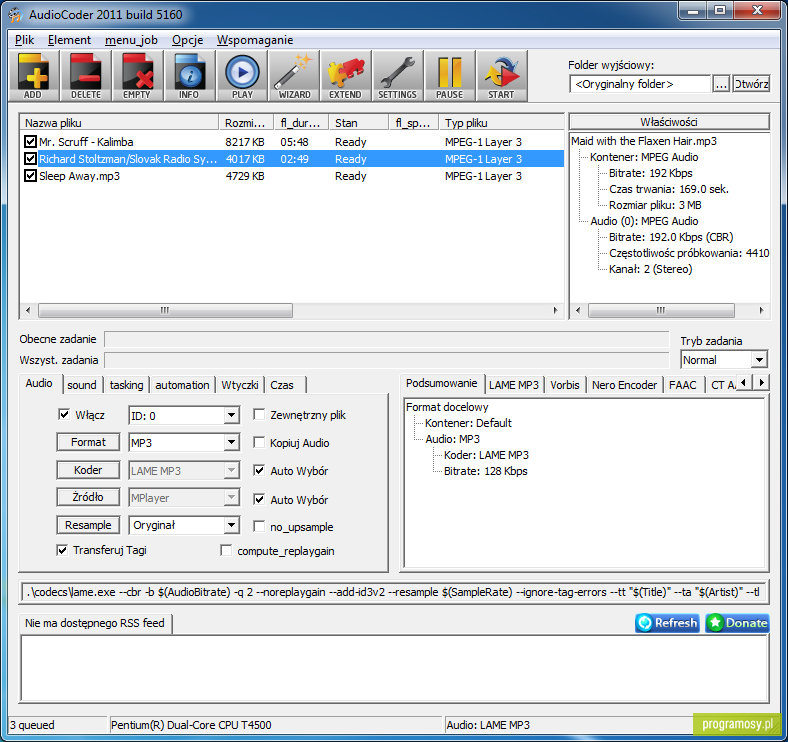Viewport: 788px width, 742px height.
Task: Click the Koder button
Action: [88, 470]
